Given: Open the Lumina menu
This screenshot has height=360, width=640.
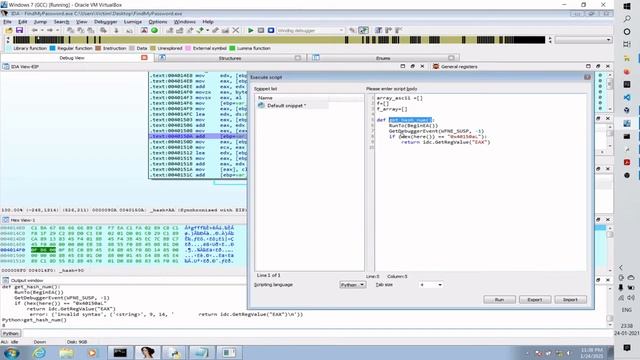Looking at the screenshot, I should tap(133, 22).
